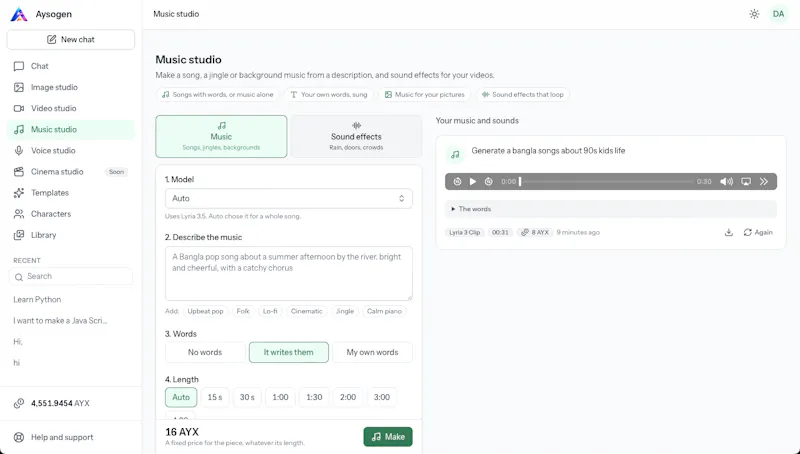Open the Library page
Screen dimensions: 800x454
tap(70, 235)
